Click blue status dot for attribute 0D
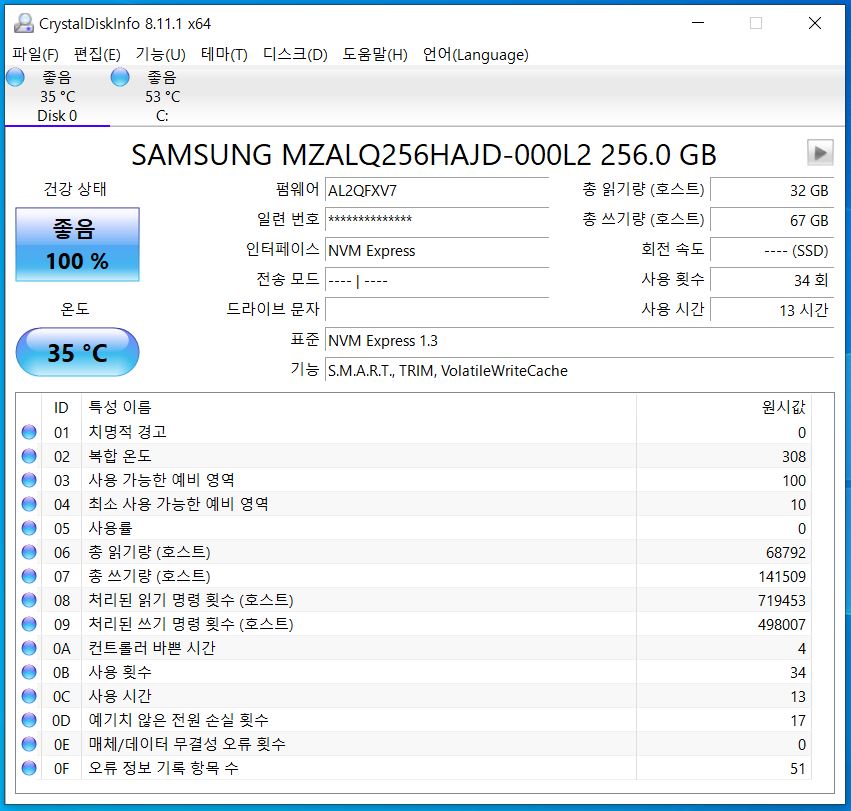 [x=29, y=720]
